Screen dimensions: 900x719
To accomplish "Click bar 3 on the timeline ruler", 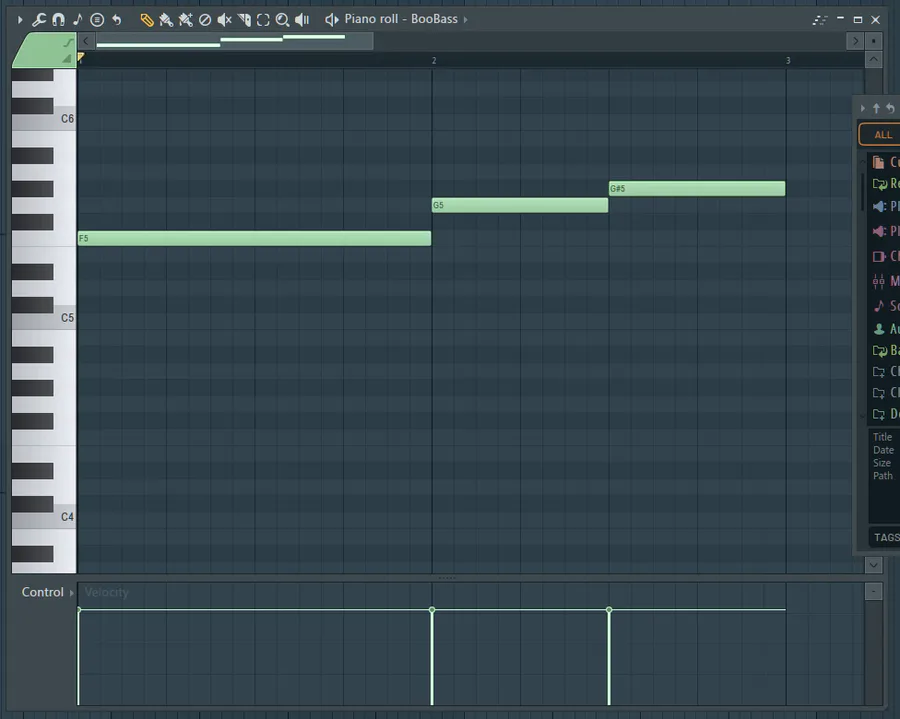I will click(788, 60).
